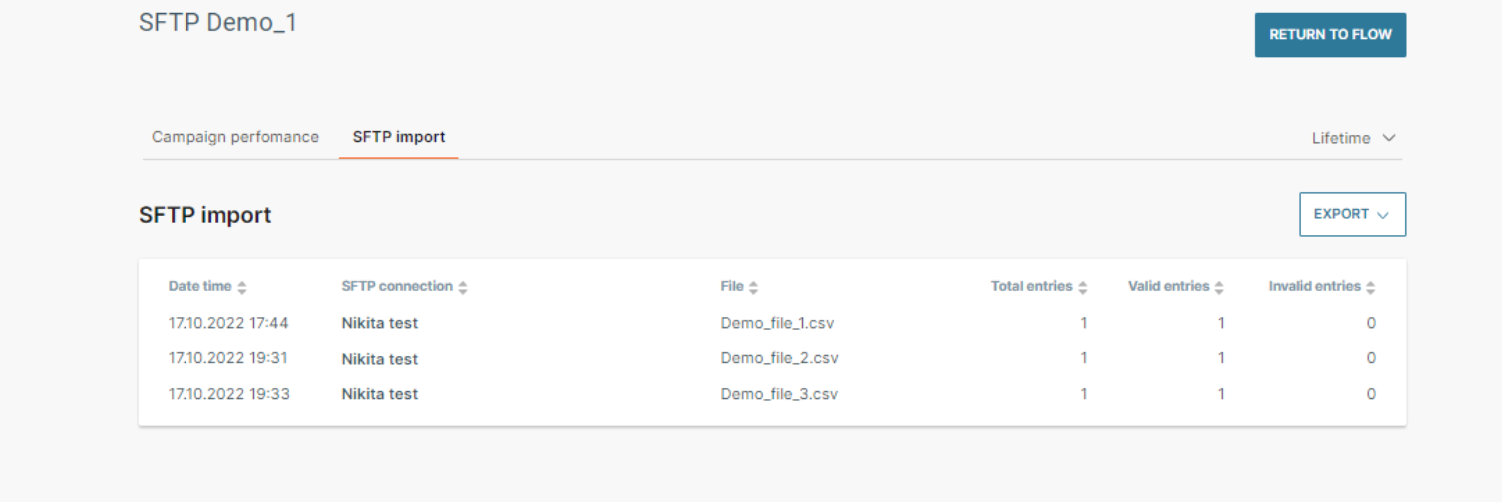Switch to Campaign perfomance tab
This screenshot has width=1502, height=502.
pyautogui.click(x=235, y=137)
